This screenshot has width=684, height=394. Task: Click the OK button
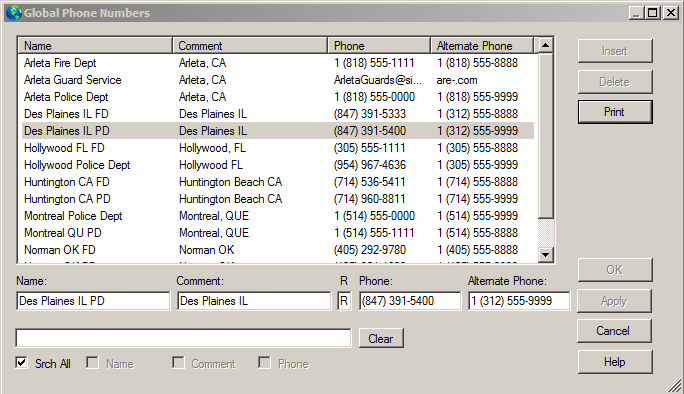pyautogui.click(x=615, y=270)
